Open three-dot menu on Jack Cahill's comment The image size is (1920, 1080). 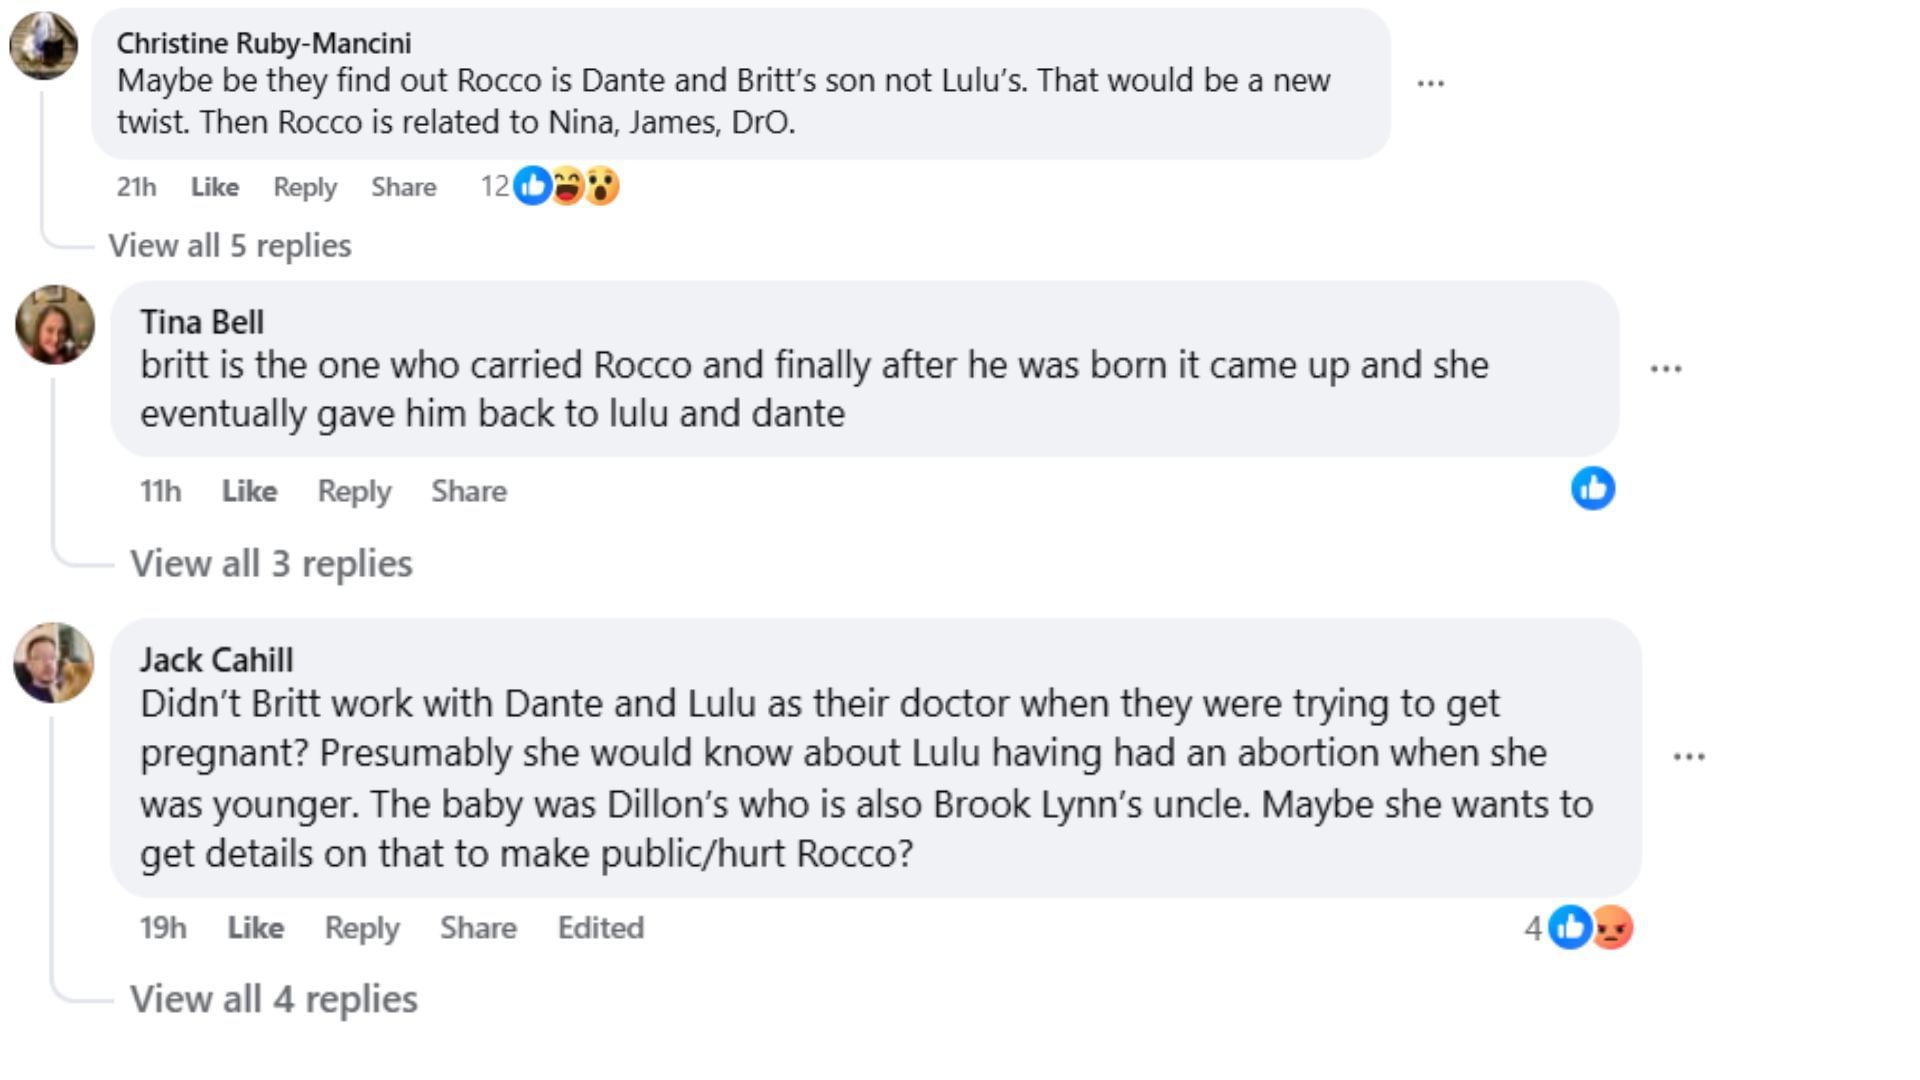coord(1689,757)
